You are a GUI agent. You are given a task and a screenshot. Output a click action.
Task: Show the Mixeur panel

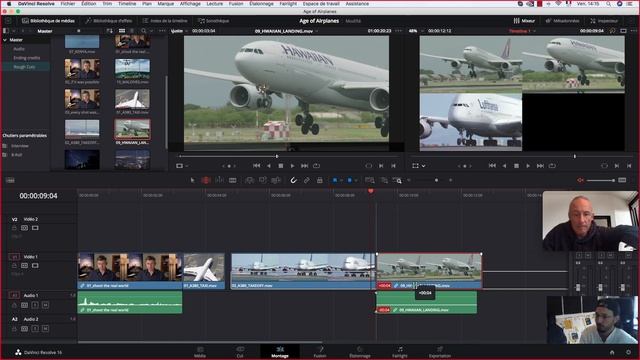click(x=524, y=20)
